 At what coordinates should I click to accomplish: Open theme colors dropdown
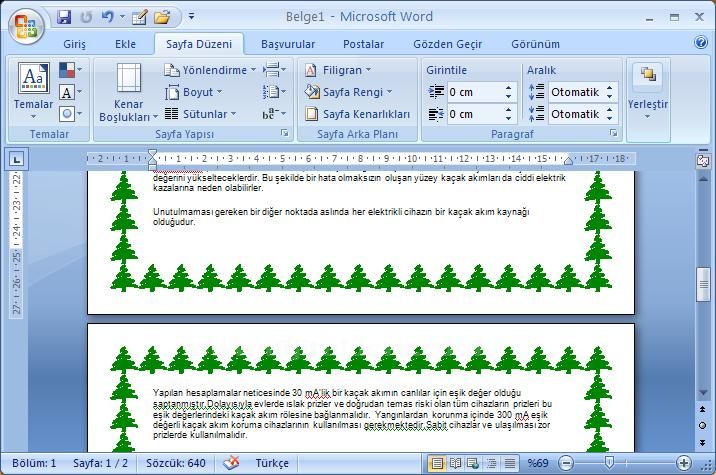[70, 70]
